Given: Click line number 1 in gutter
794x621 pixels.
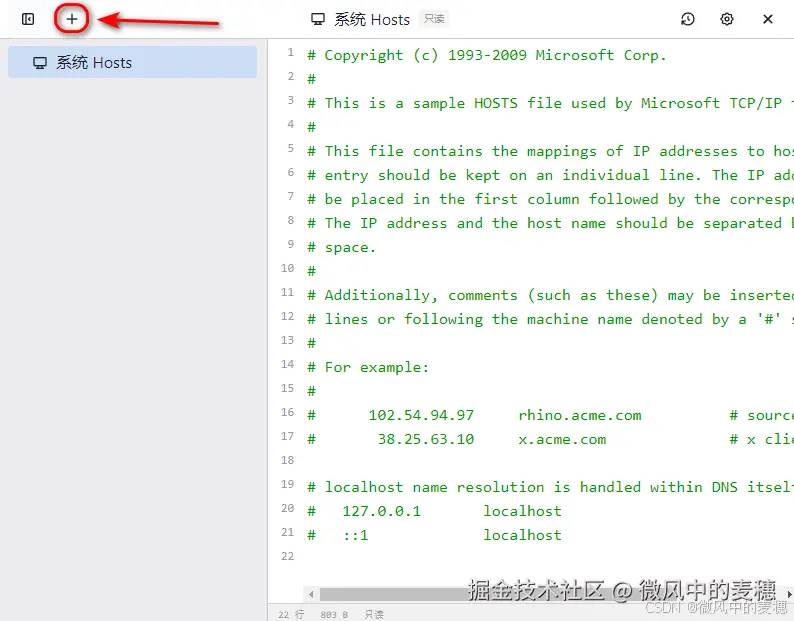Looking at the screenshot, I should click(x=290, y=52).
